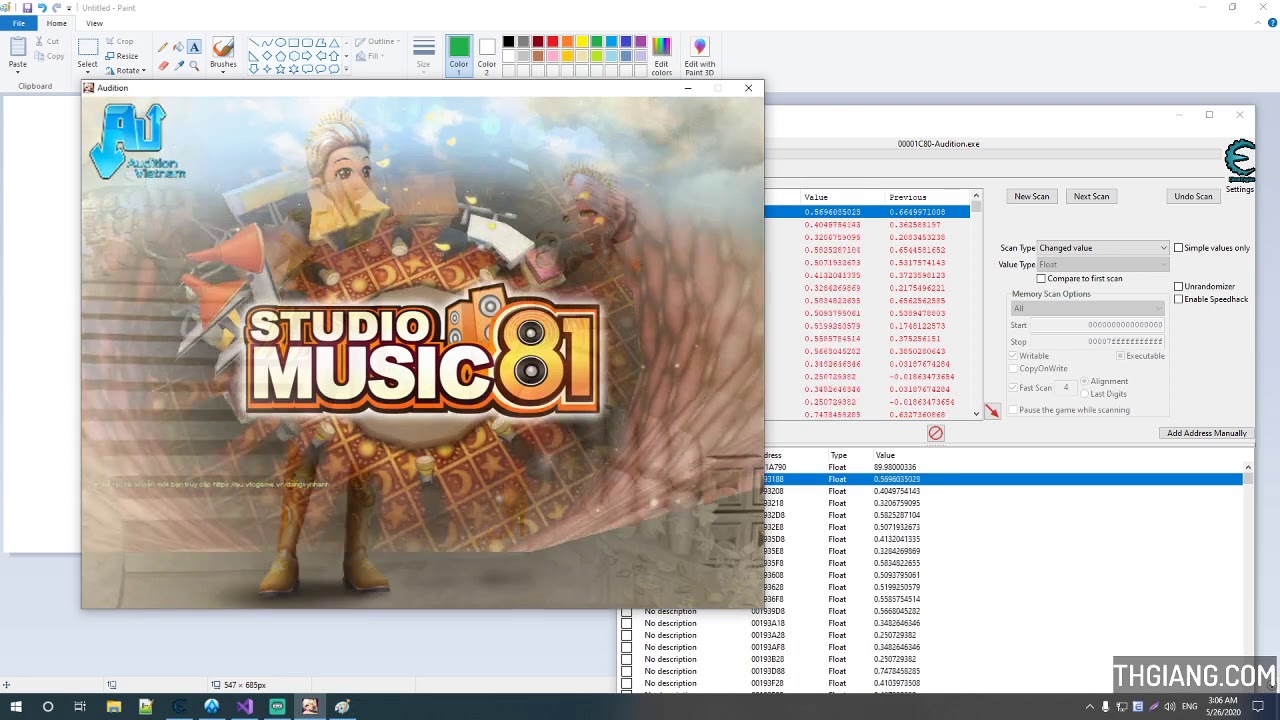Click the red no-entry clear list icon
The height and width of the screenshot is (720, 1280).
point(935,433)
